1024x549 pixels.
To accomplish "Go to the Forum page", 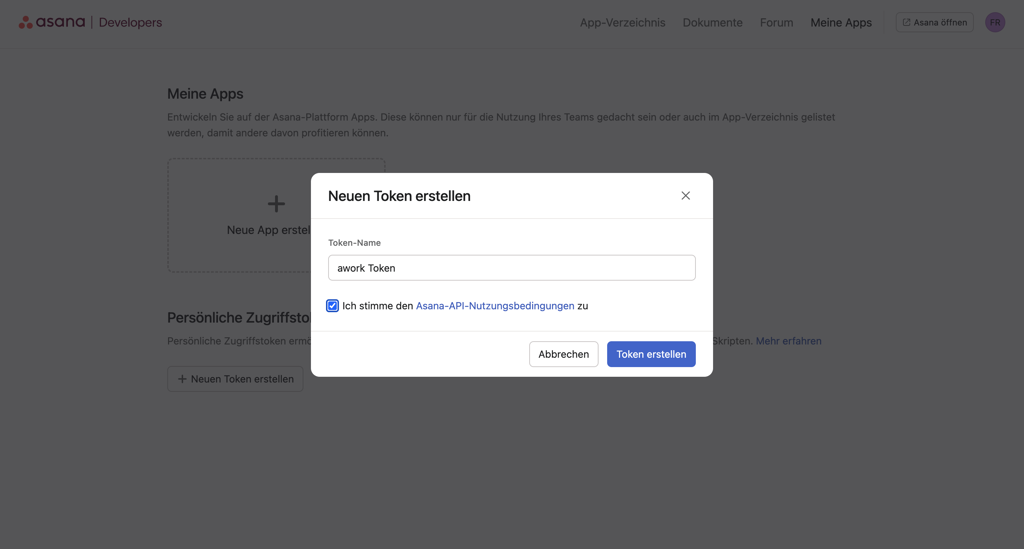I will click(x=776, y=22).
